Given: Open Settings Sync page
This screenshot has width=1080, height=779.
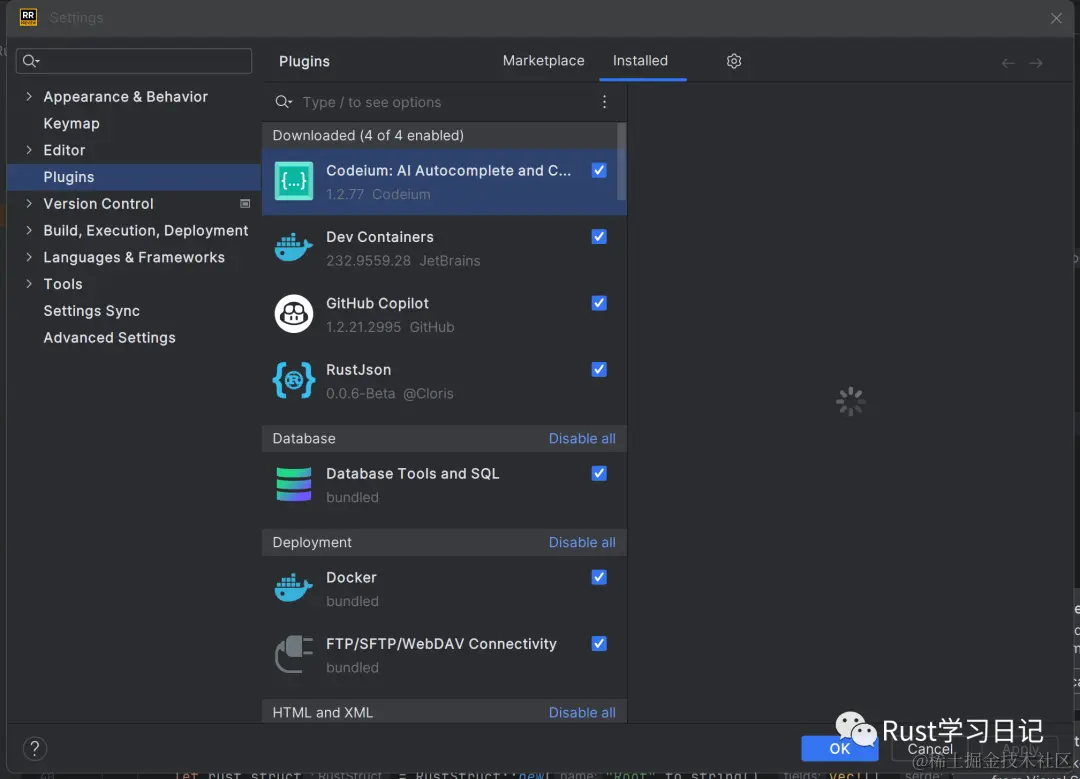Looking at the screenshot, I should (91, 311).
